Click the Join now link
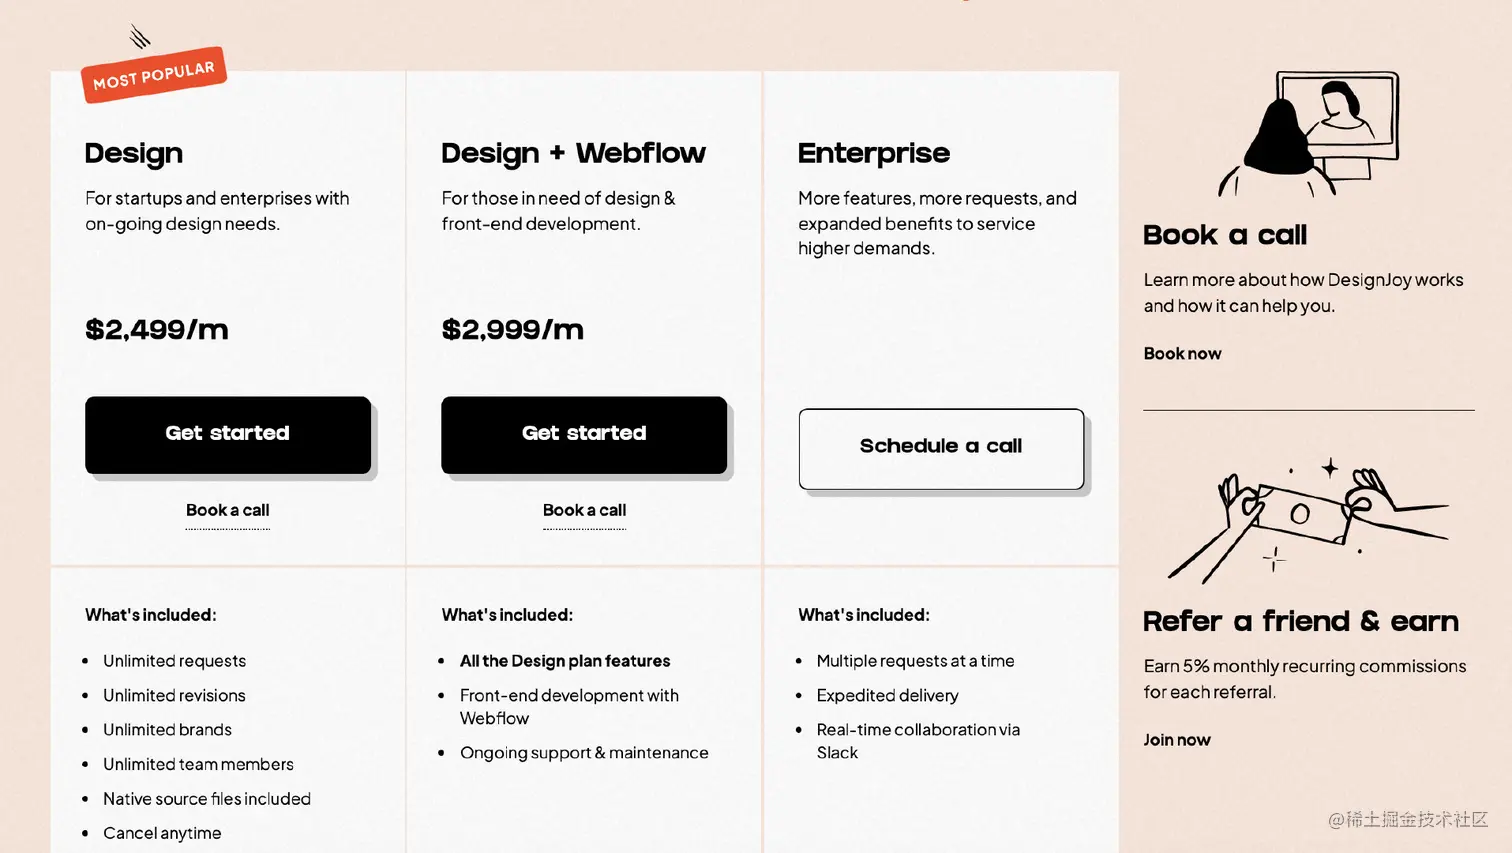1512x853 pixels. click(x=1177, y=740)
